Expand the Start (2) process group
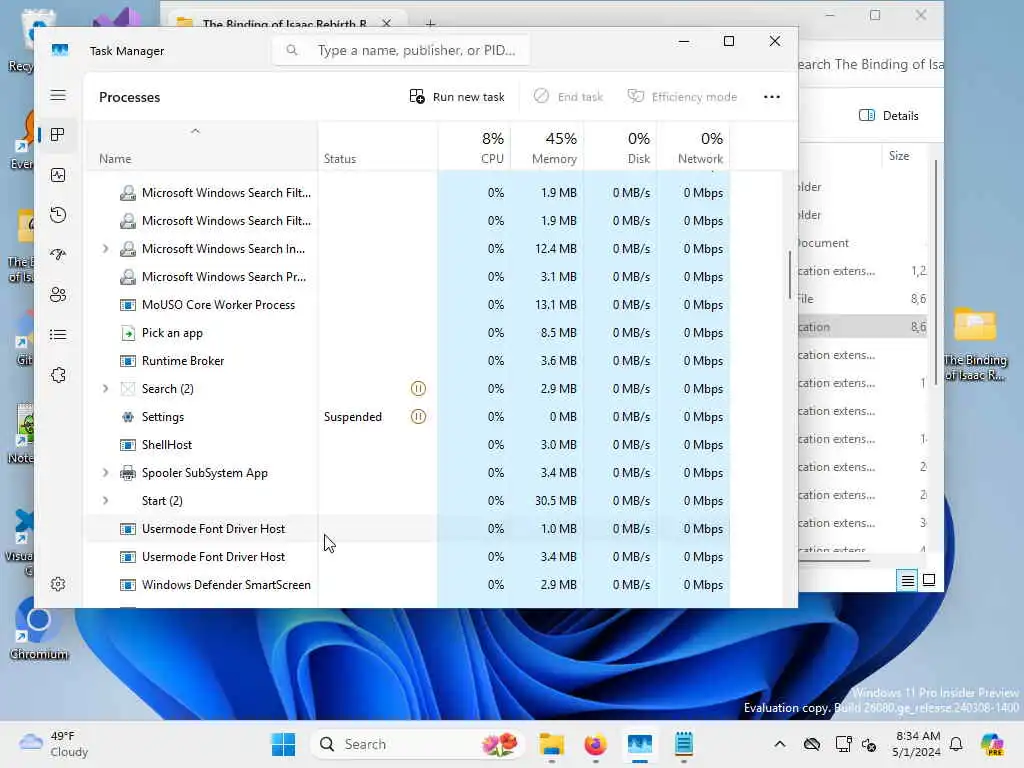The image size is (1024, 768). [105, 501]
